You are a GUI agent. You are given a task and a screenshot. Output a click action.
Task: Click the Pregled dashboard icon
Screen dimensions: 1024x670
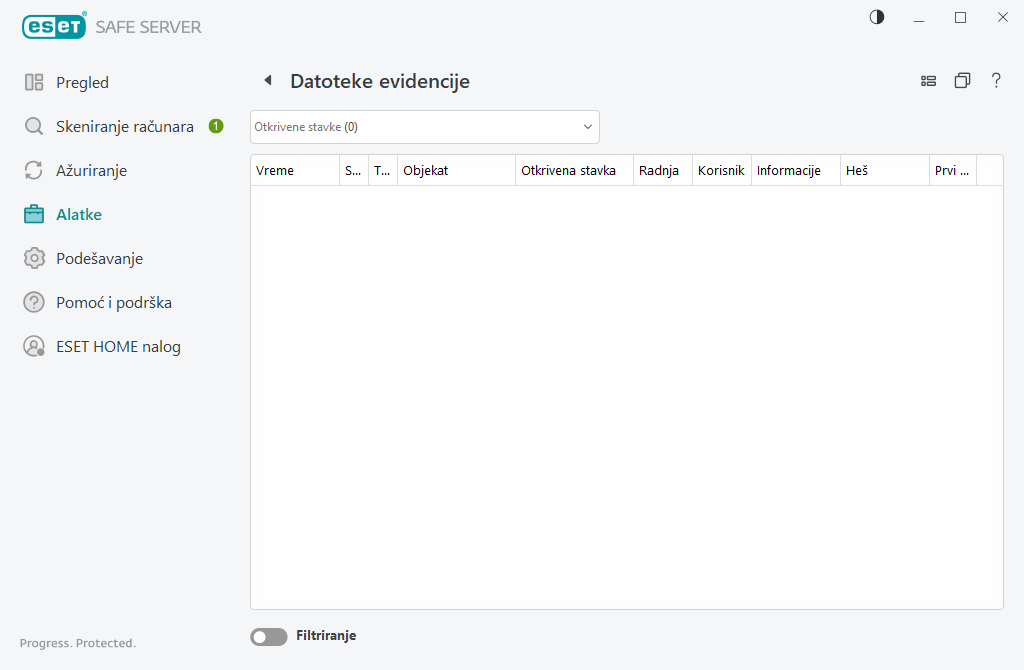pyautogui.click(x=34, y=83)
